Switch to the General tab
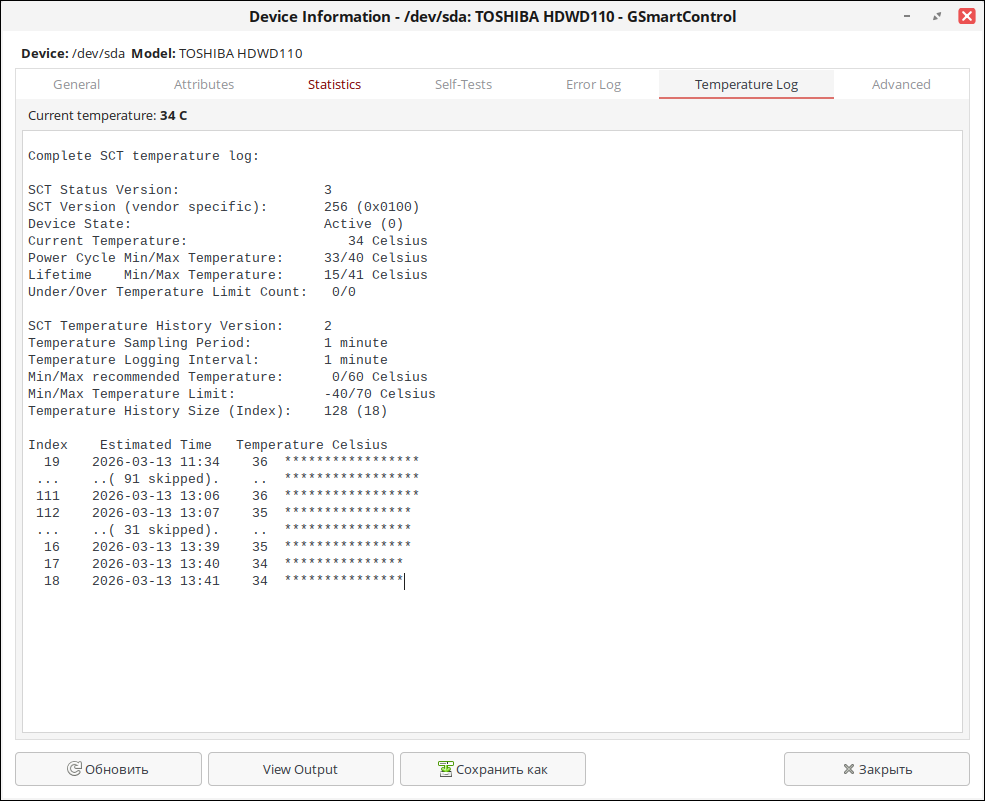 click(x=77, y=84)
